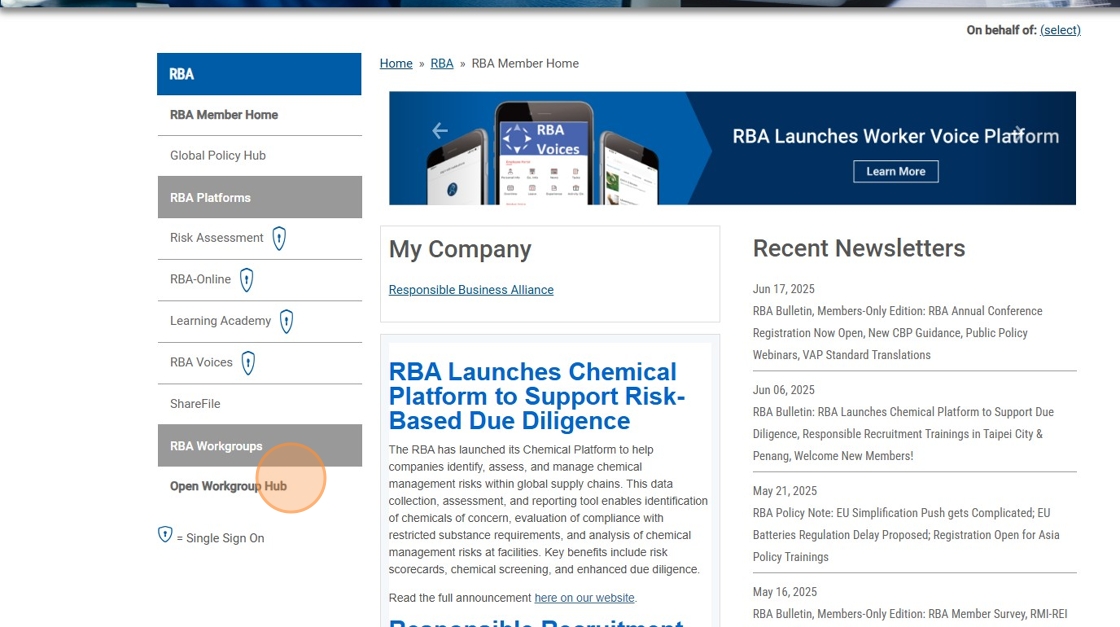Image resolution: width=1120 pixels, height=627 pixels.
Task: Open the Responsible Business Alliance company link
Action: point(471,290)
